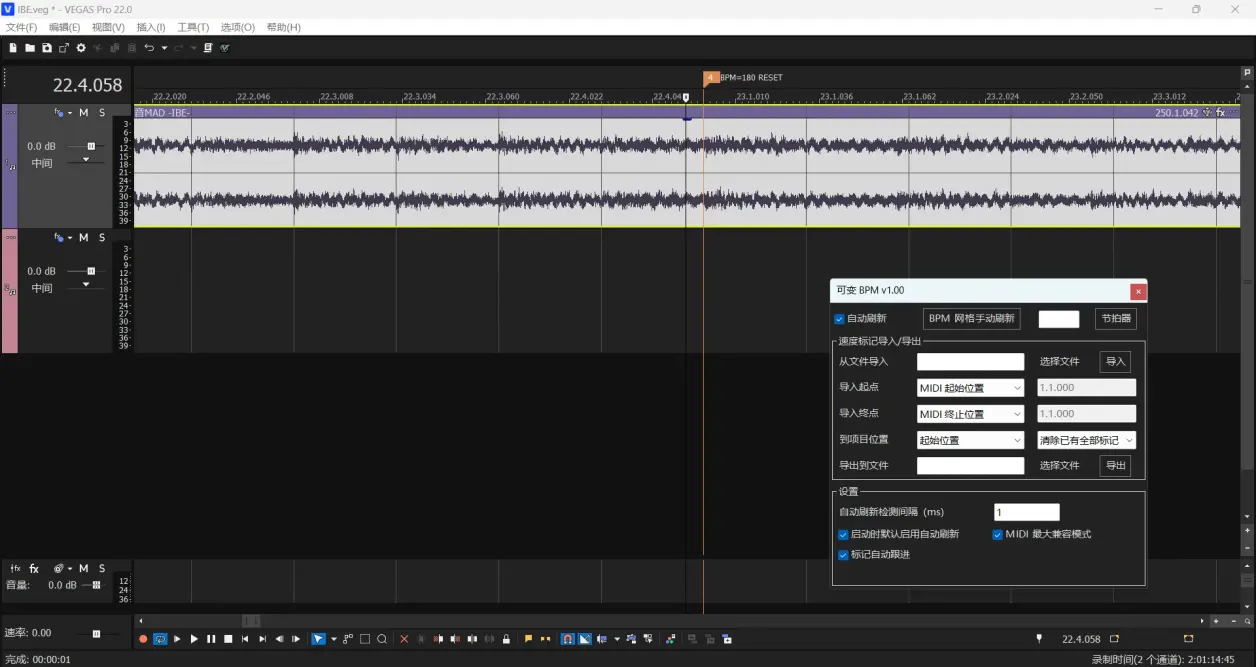Viewport: 1256px width, 667px height.
Task: Click Play from start button
Action: click(x=177, y=639)
